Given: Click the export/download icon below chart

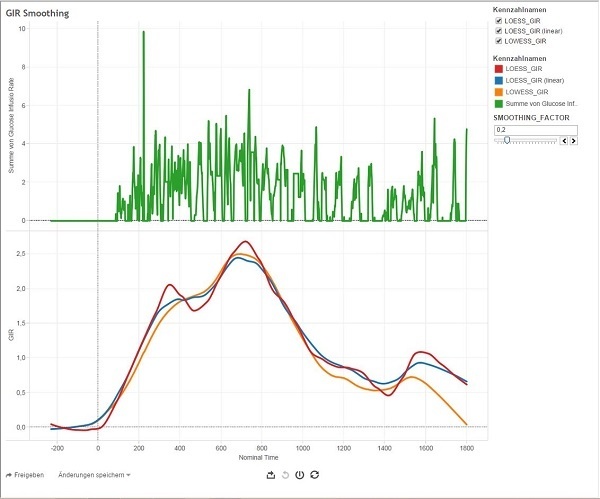Looking at the screenshot, I should (x=271, y=475).
